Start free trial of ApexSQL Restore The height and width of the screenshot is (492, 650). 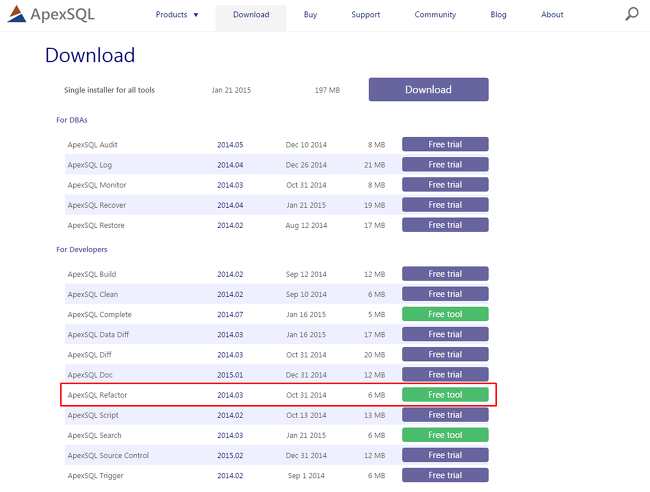[x=445, y=225]
